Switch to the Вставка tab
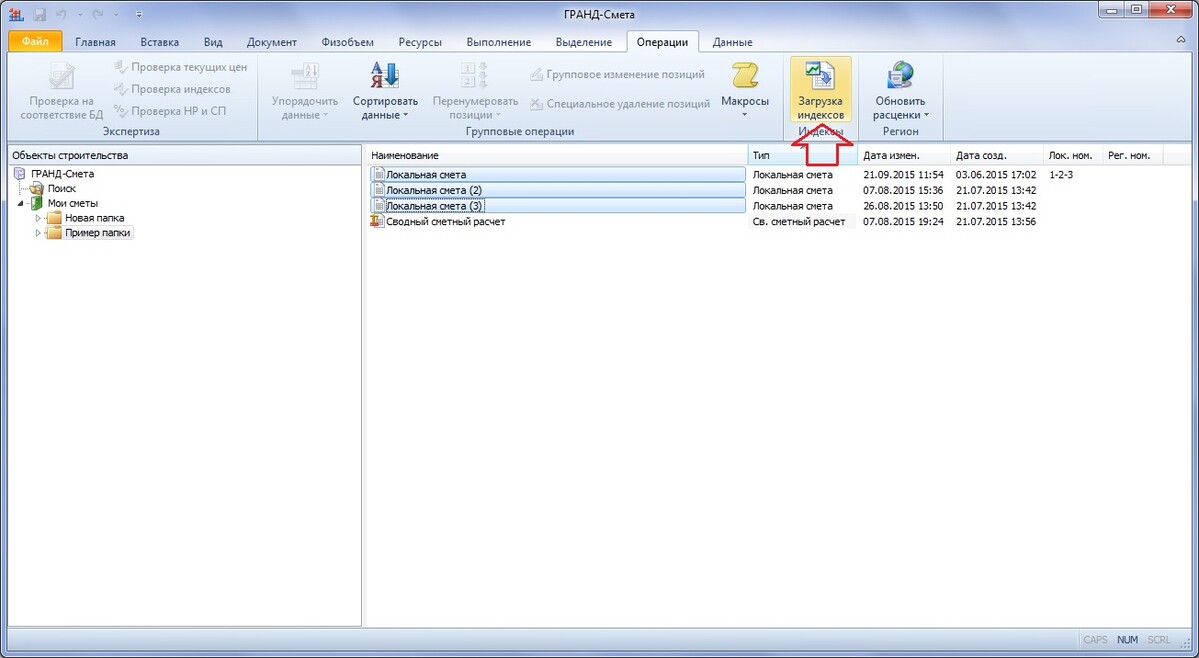Viewport: 1199px width, 658px height. tap(160, 43)
